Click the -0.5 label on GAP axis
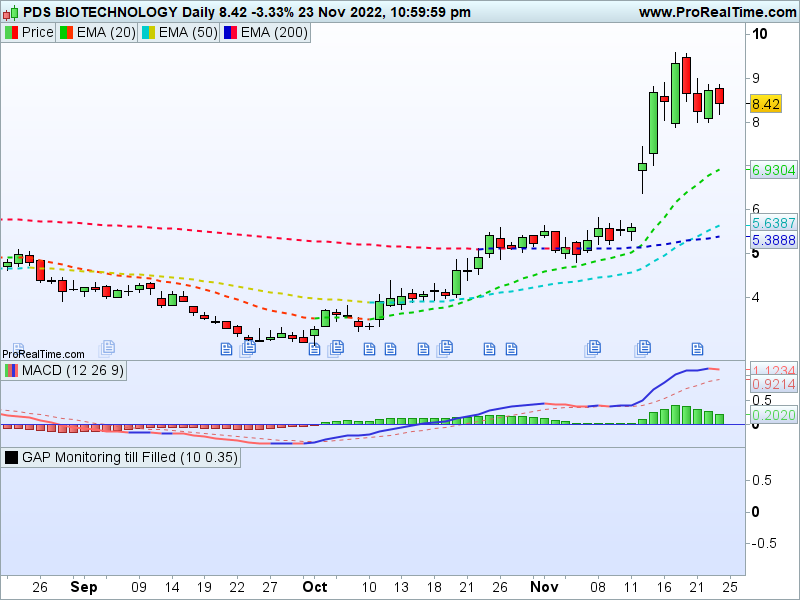Viewport: 800px width, 600px height. point(764,543)
